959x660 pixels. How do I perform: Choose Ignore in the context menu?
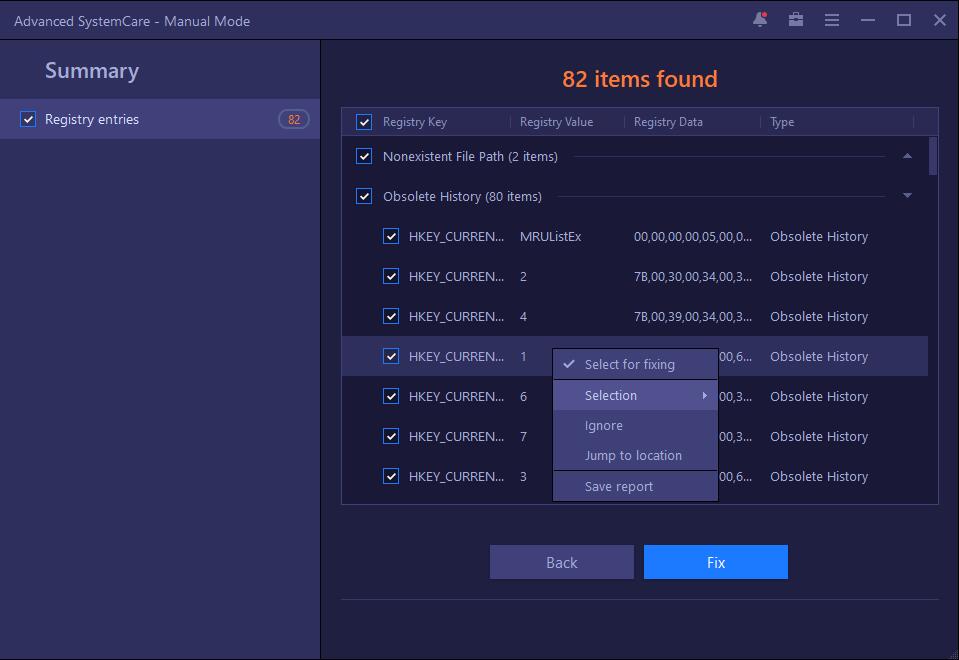635,425
